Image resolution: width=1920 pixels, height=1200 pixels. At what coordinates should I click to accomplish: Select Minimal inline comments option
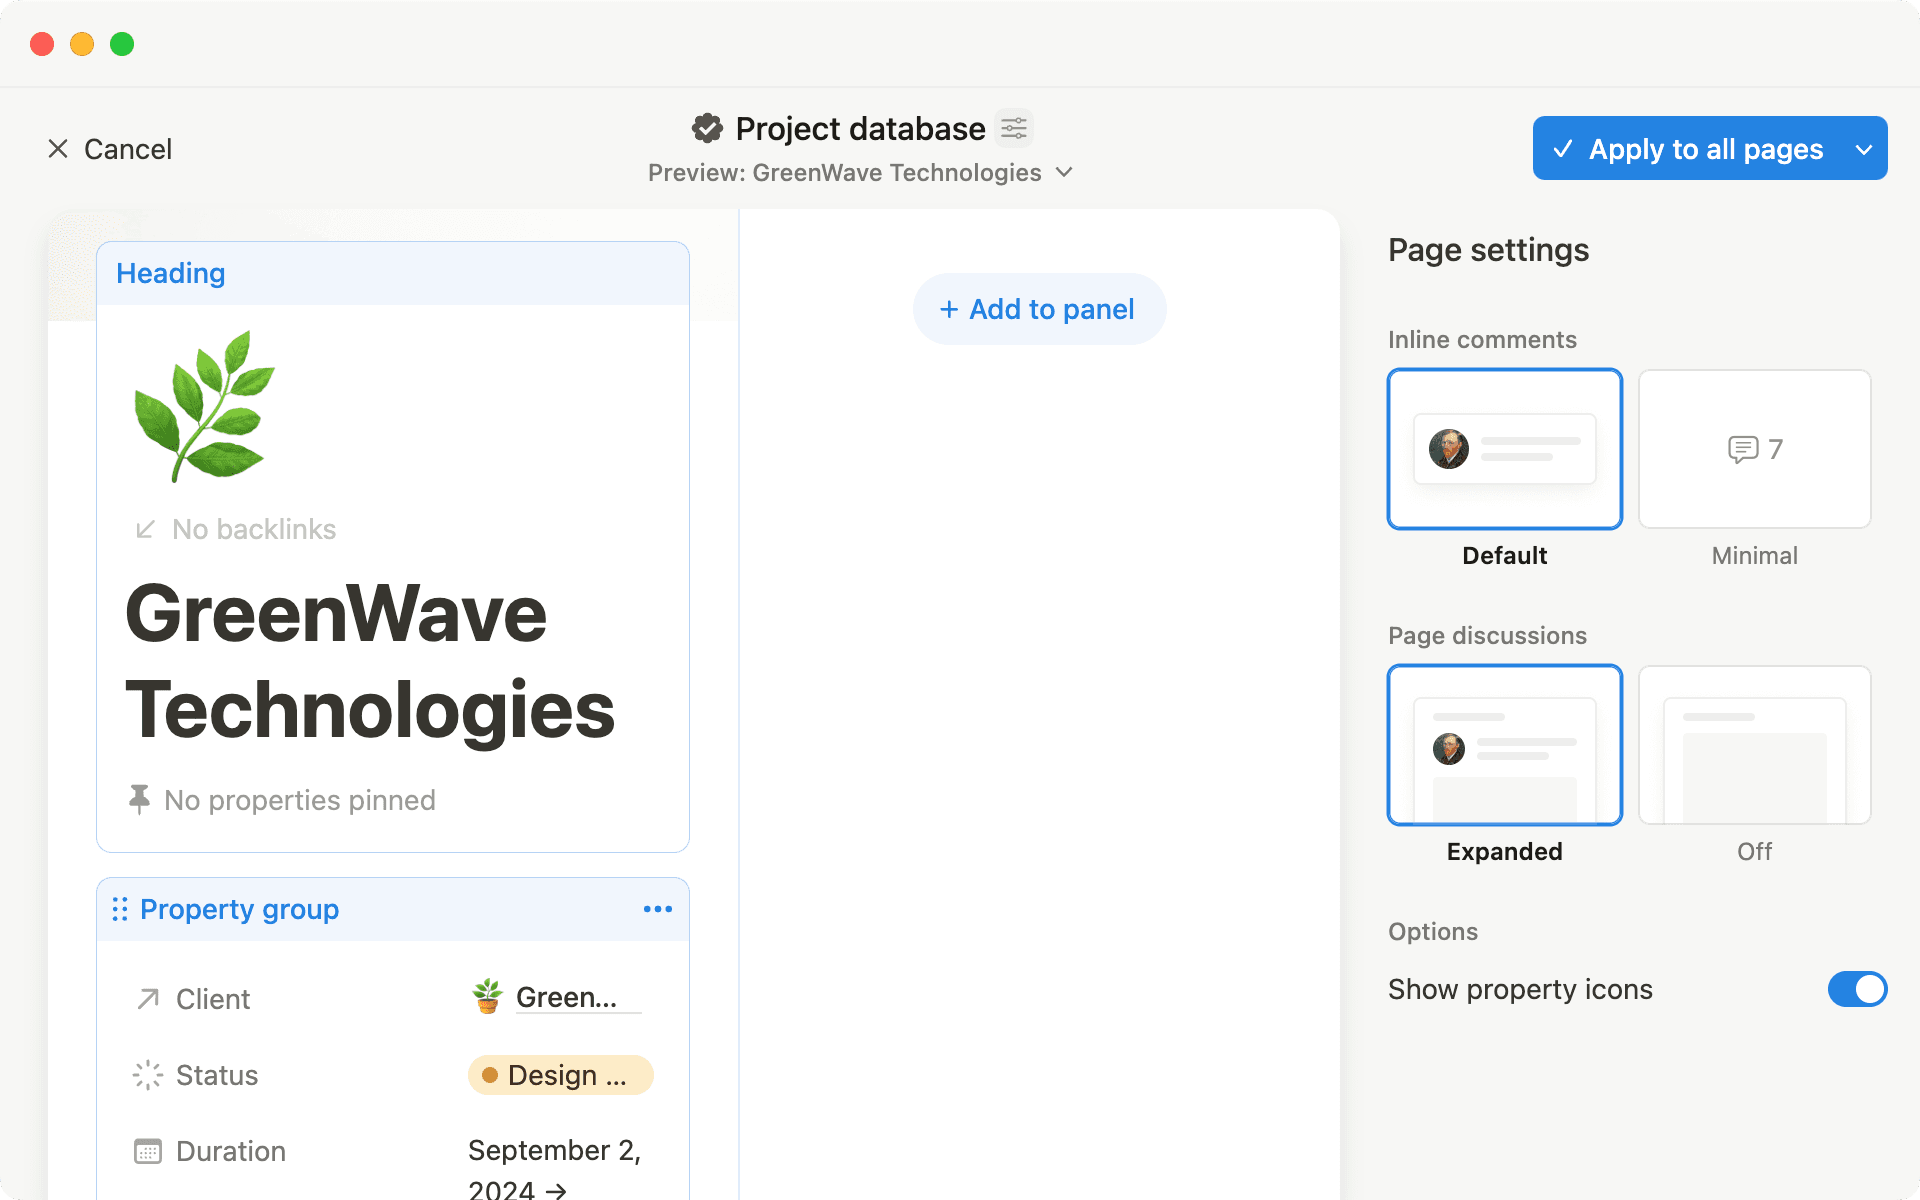coord(1754,449)
